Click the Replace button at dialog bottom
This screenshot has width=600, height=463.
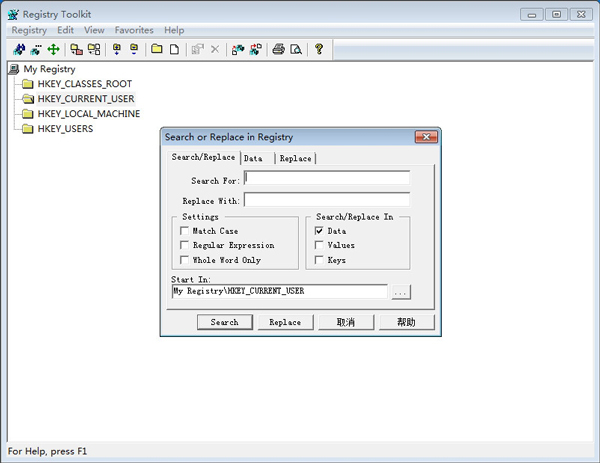tap(285, 322)
